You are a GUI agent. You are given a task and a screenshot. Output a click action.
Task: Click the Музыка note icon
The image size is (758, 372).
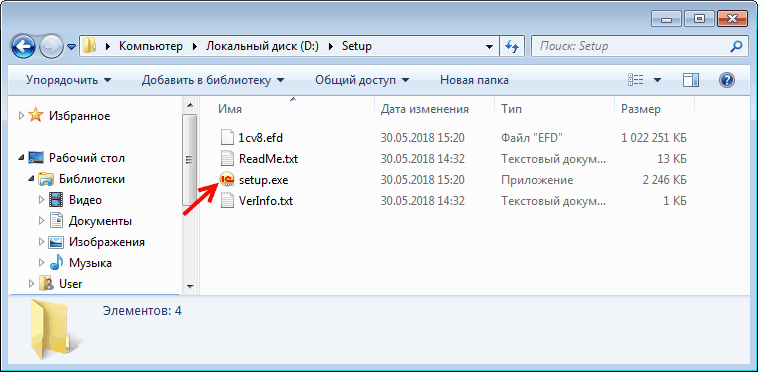(x=57, y=262)
